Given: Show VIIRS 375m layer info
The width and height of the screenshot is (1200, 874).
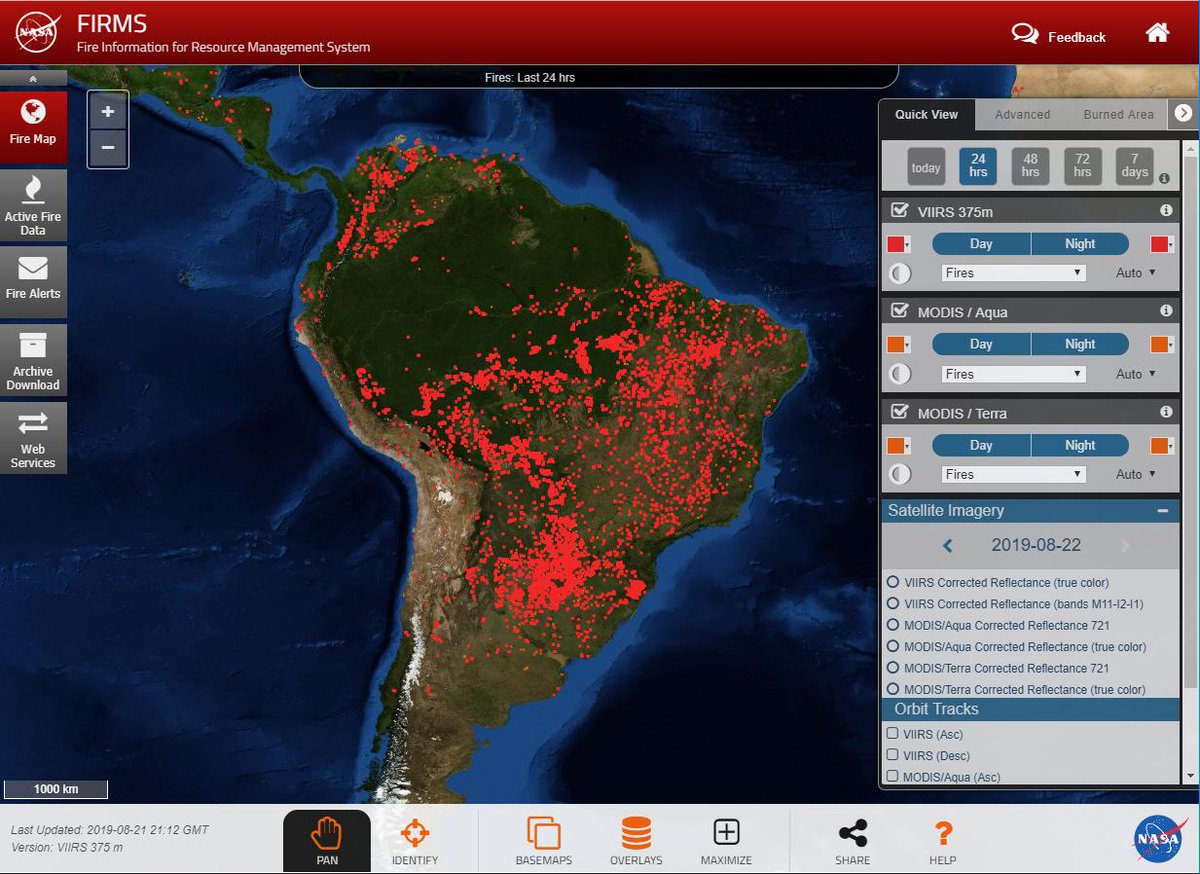Looking at the screenshot, I should [x=1166, y=211].
